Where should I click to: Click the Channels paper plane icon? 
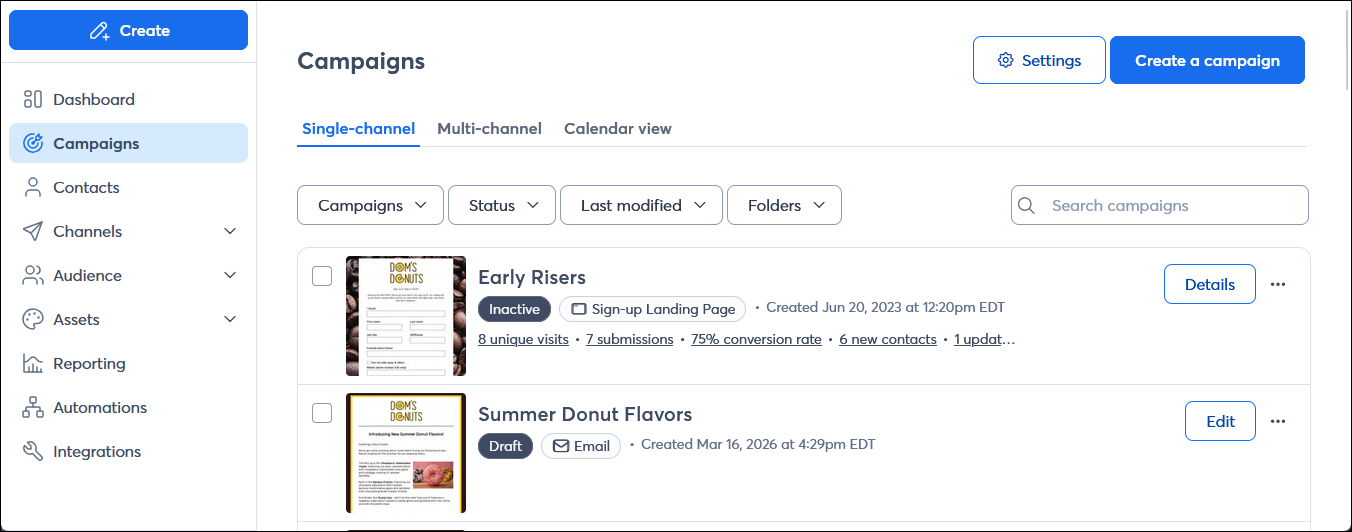(33, 231)
